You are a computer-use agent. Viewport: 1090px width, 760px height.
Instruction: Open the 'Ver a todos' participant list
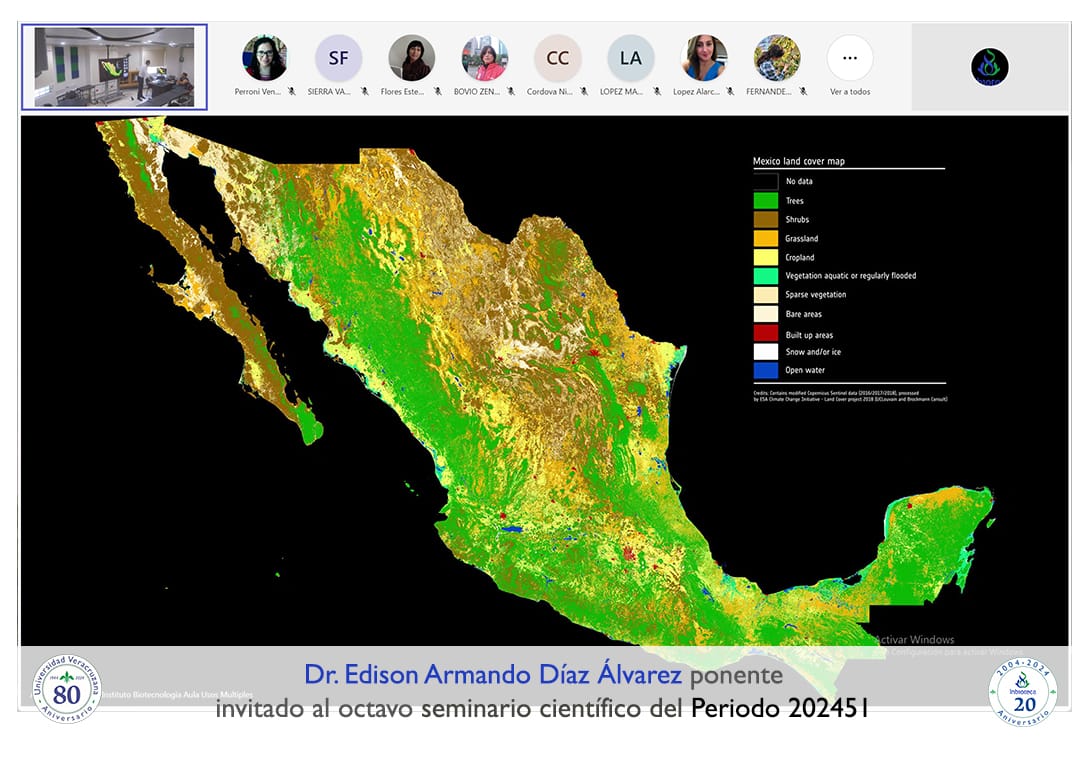point(849,91)
